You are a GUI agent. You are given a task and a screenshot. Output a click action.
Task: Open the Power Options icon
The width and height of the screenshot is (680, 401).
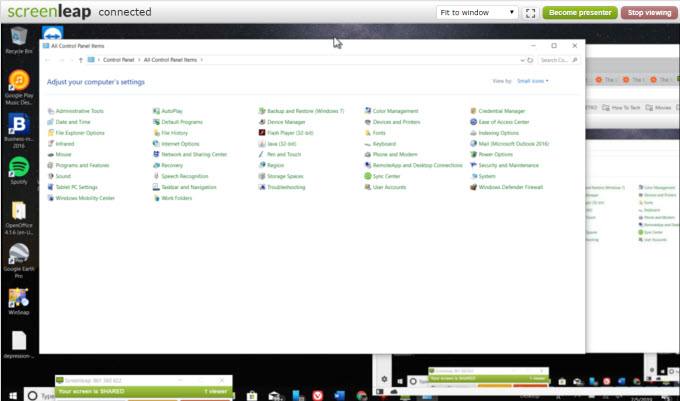474,154
